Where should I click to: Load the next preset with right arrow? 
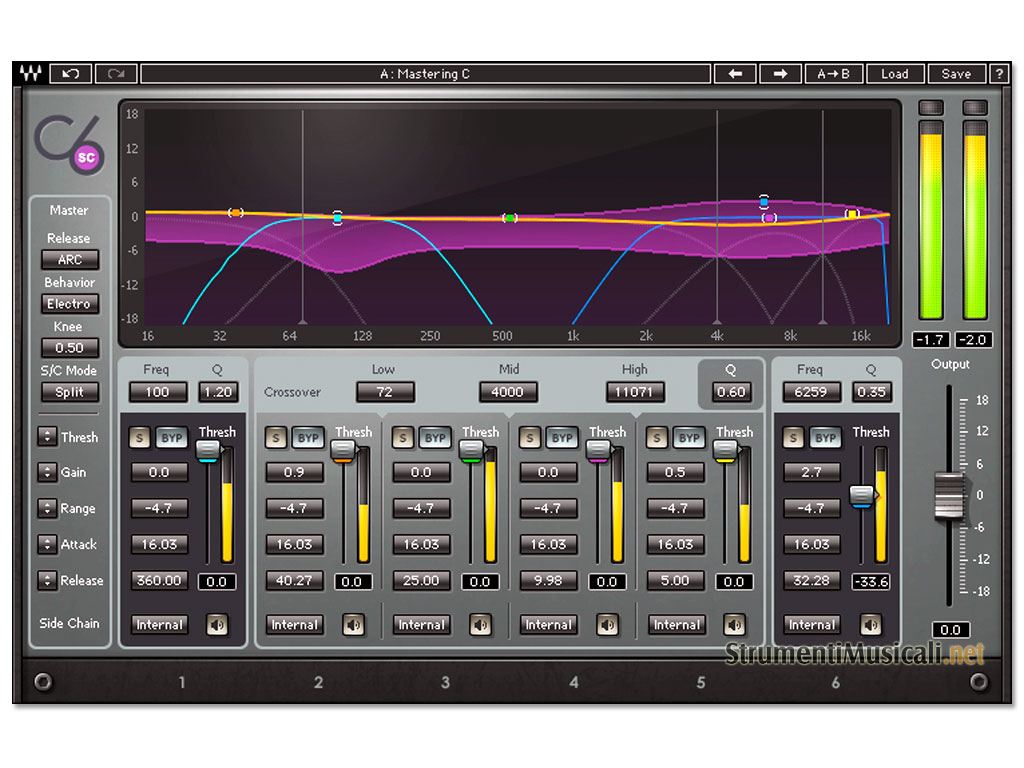(781, 74)
